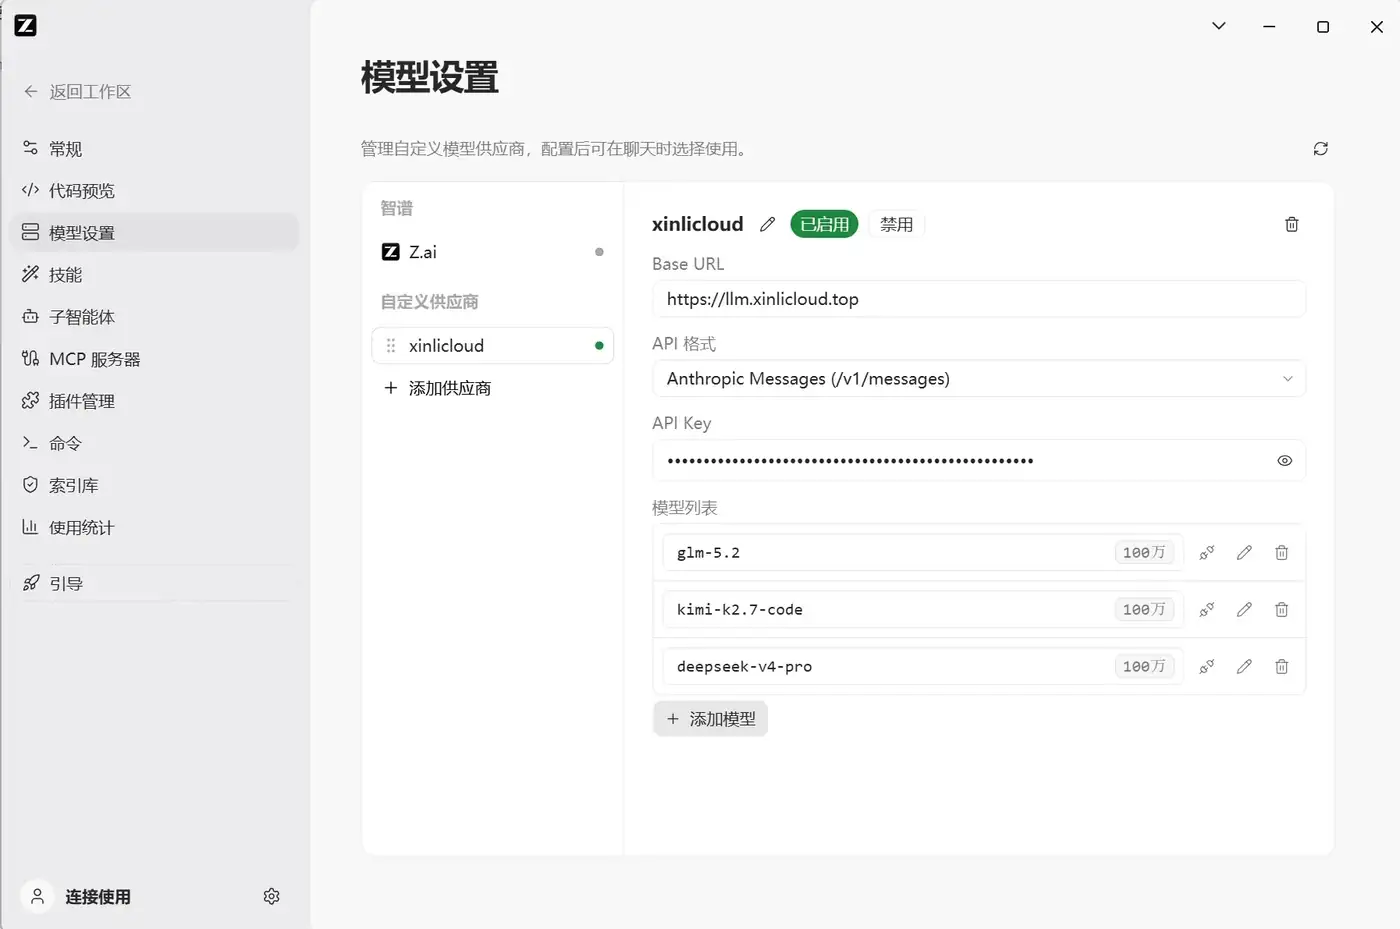Open the 技能 section
Viewport: 1400px width, 929px height.
(154, 275)
